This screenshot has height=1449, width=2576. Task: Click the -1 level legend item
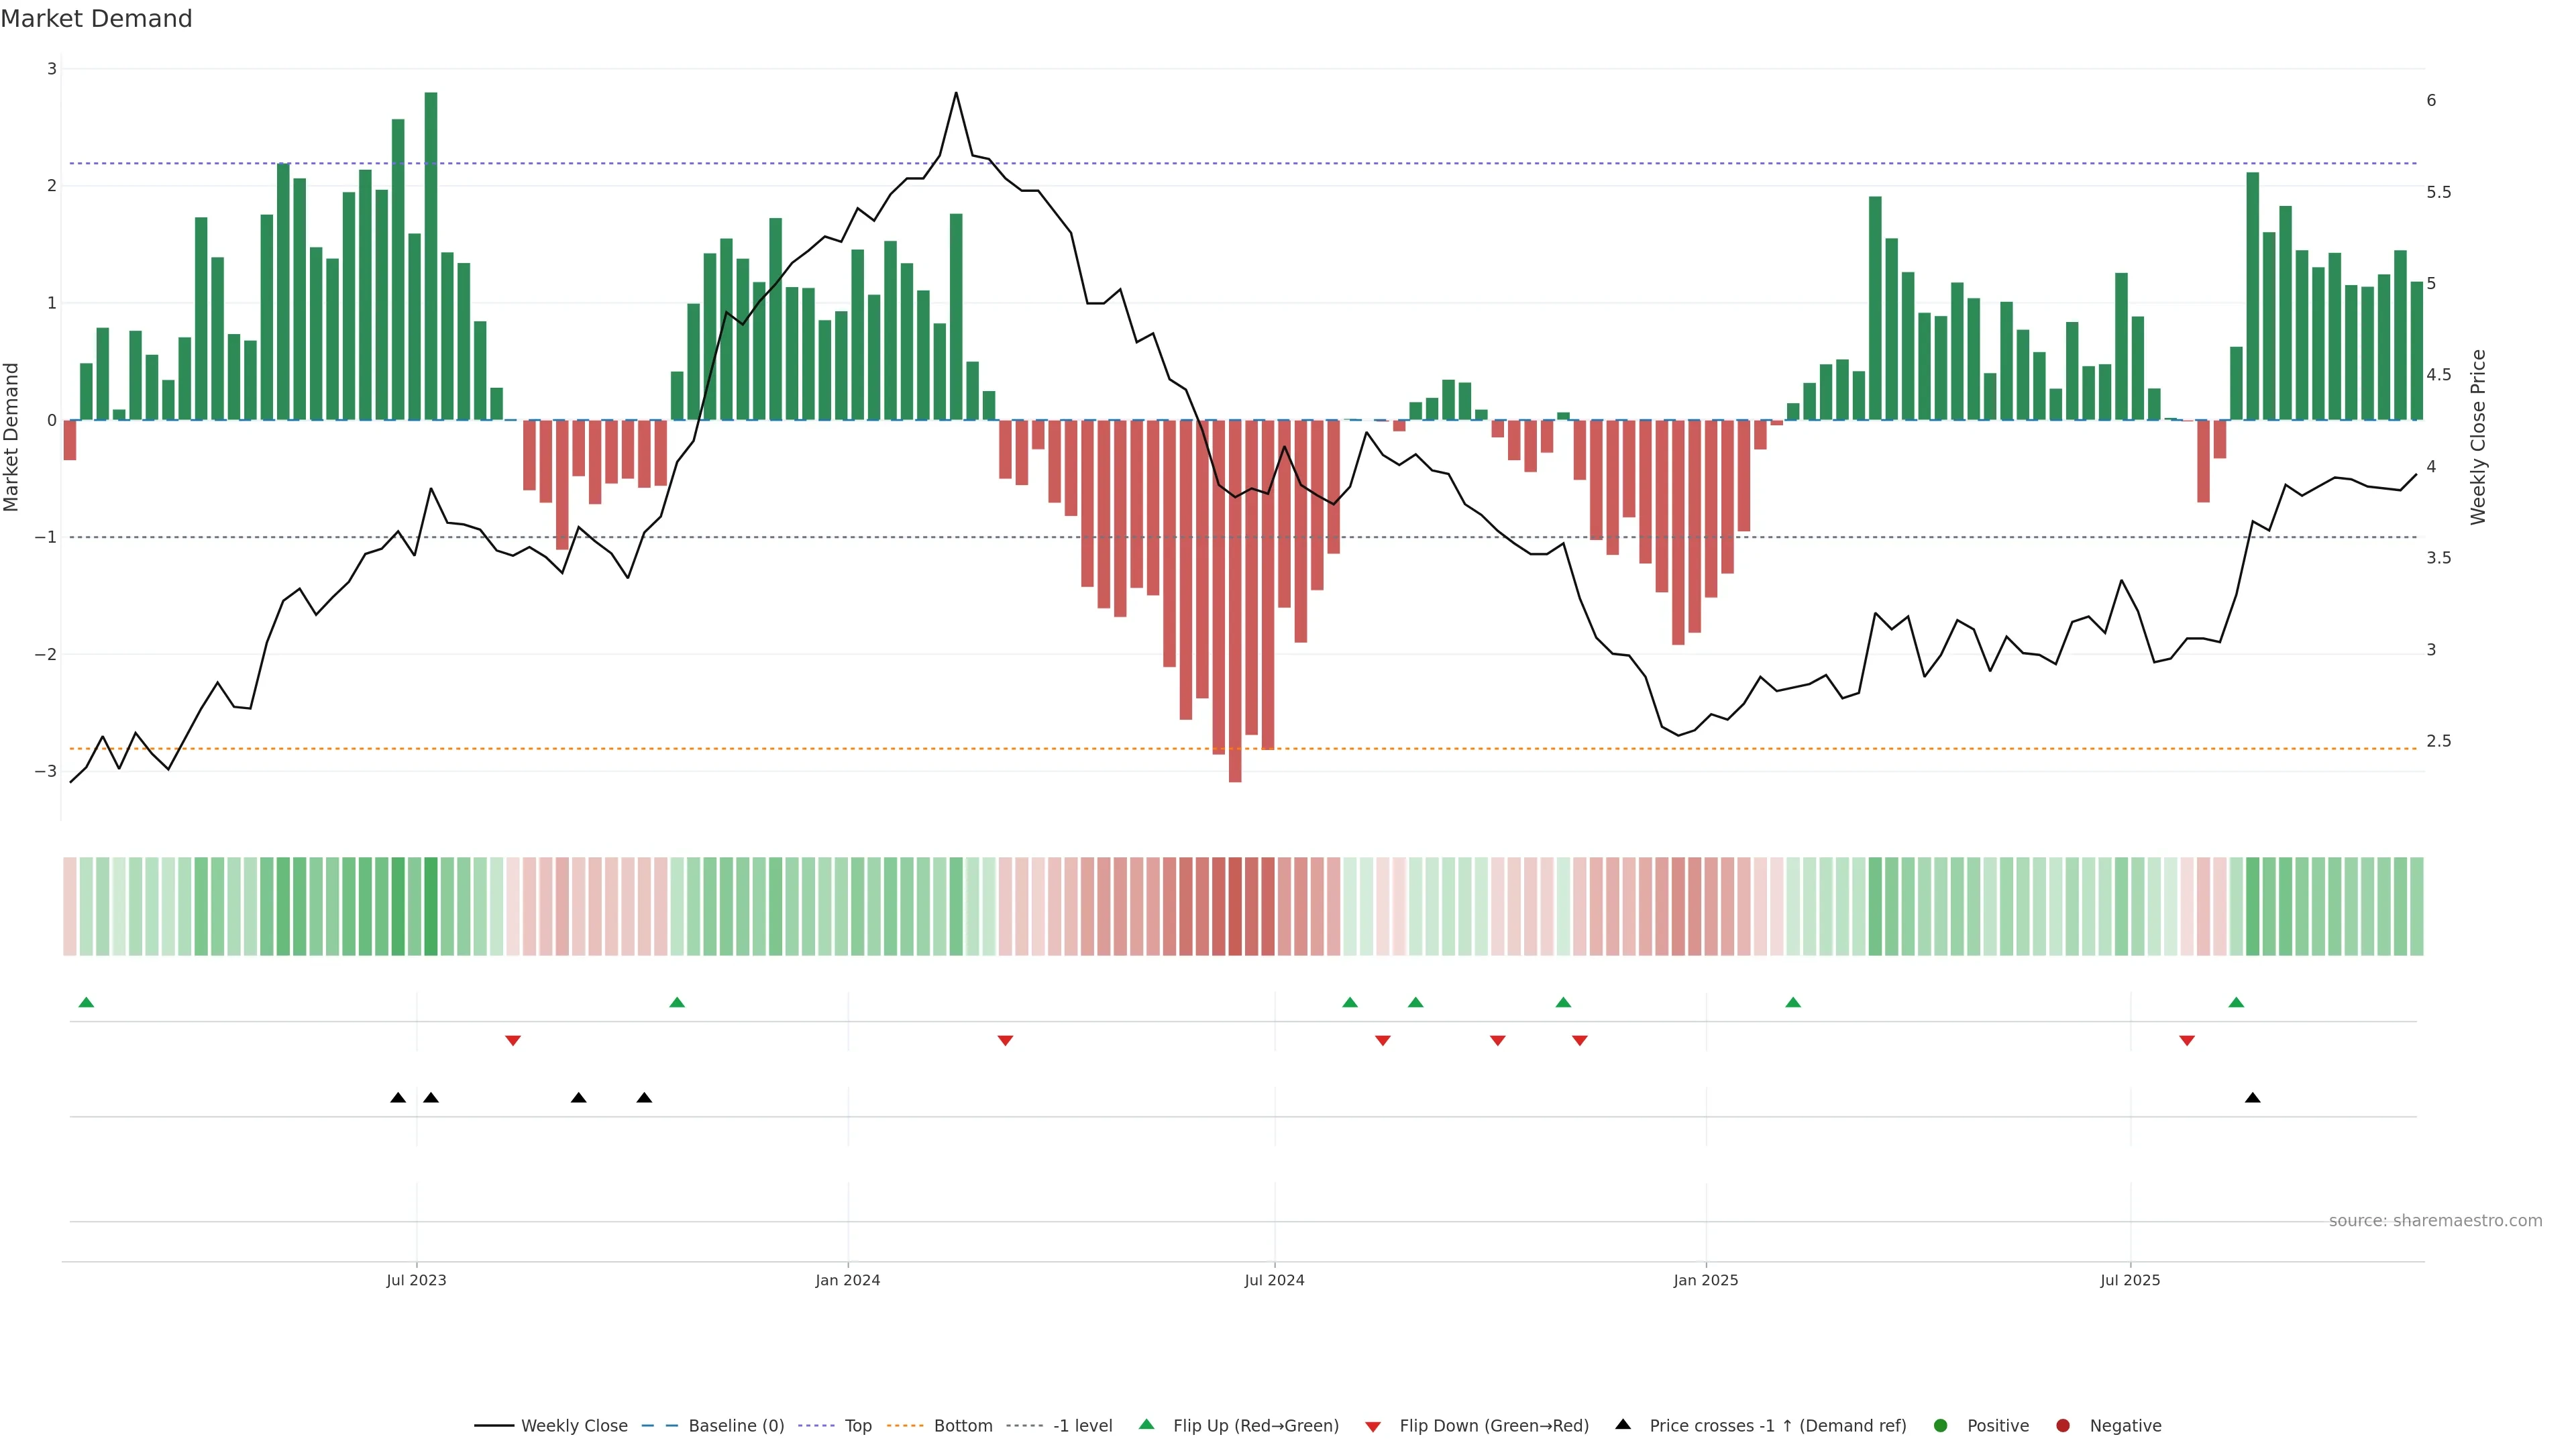pyautogui.click(x=1082, y=1425)
